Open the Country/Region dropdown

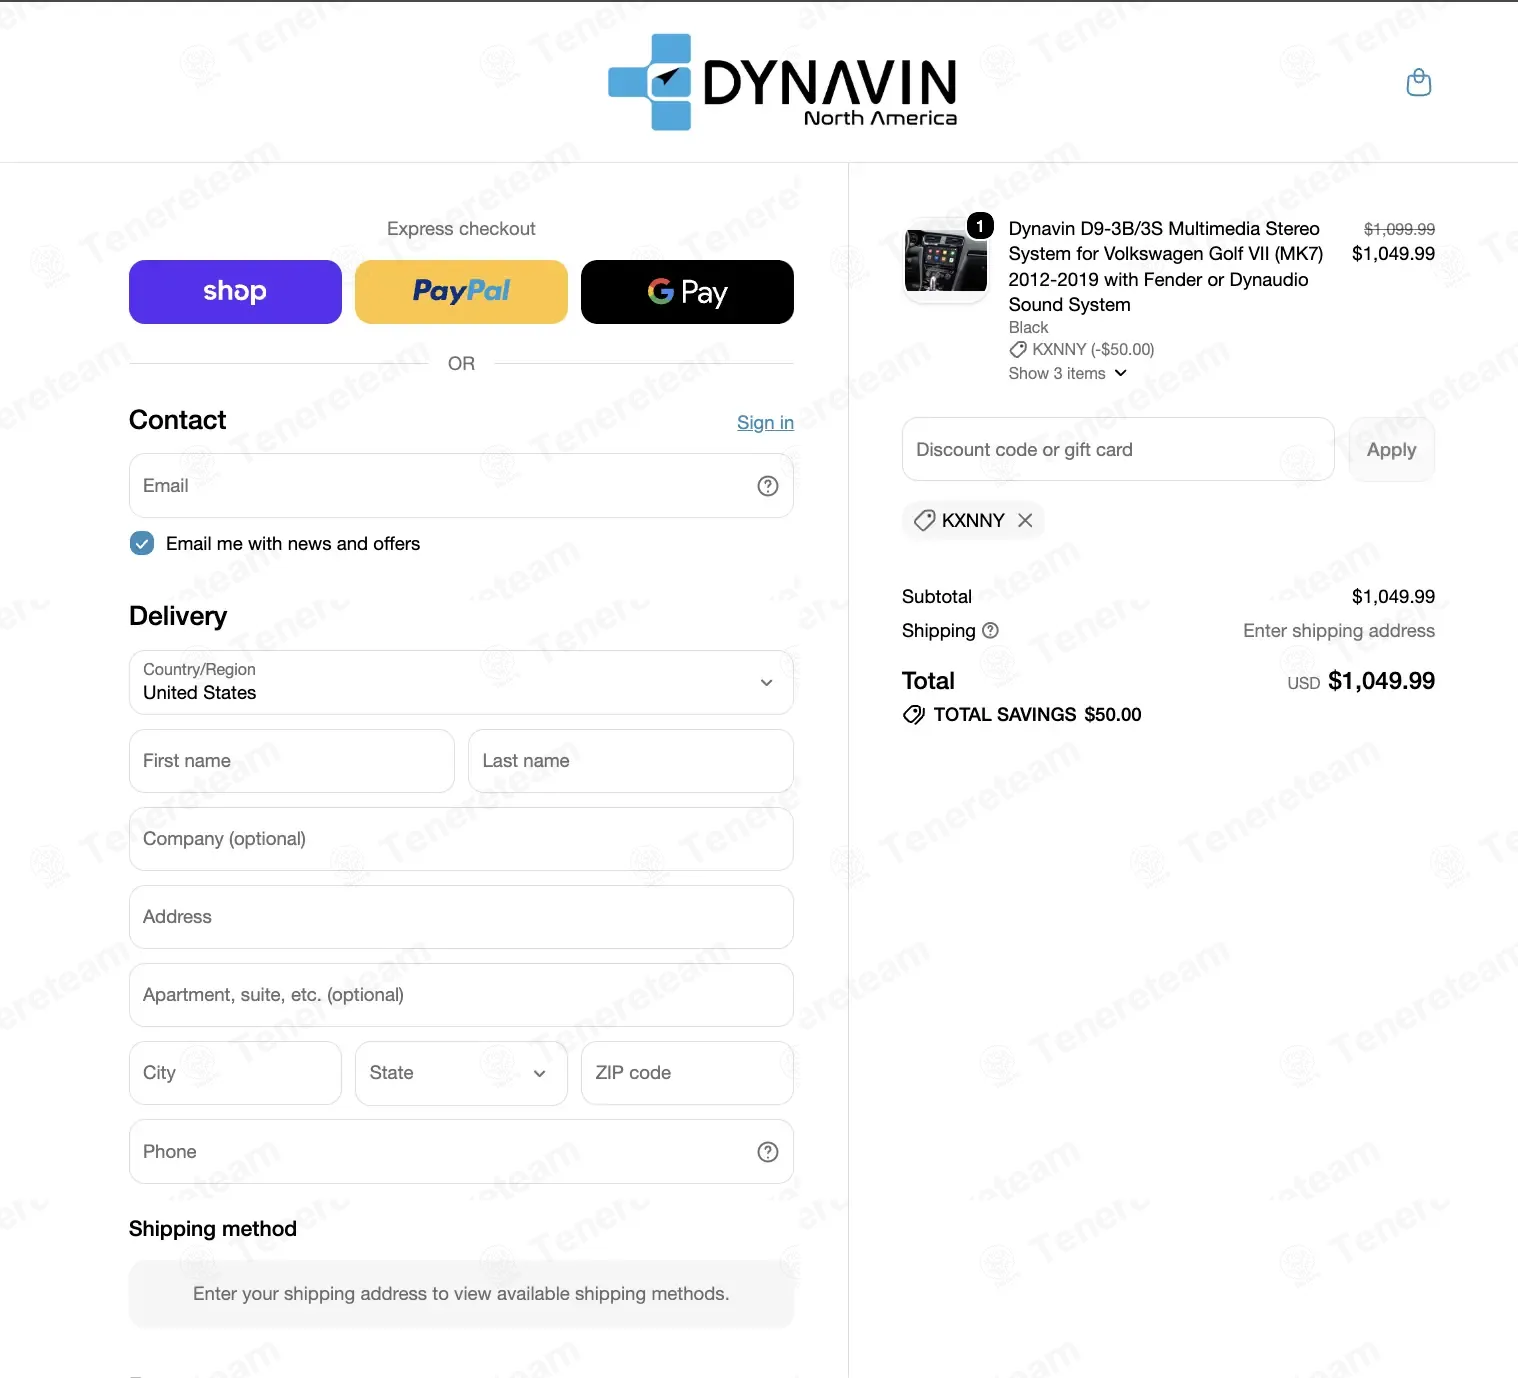461,682
